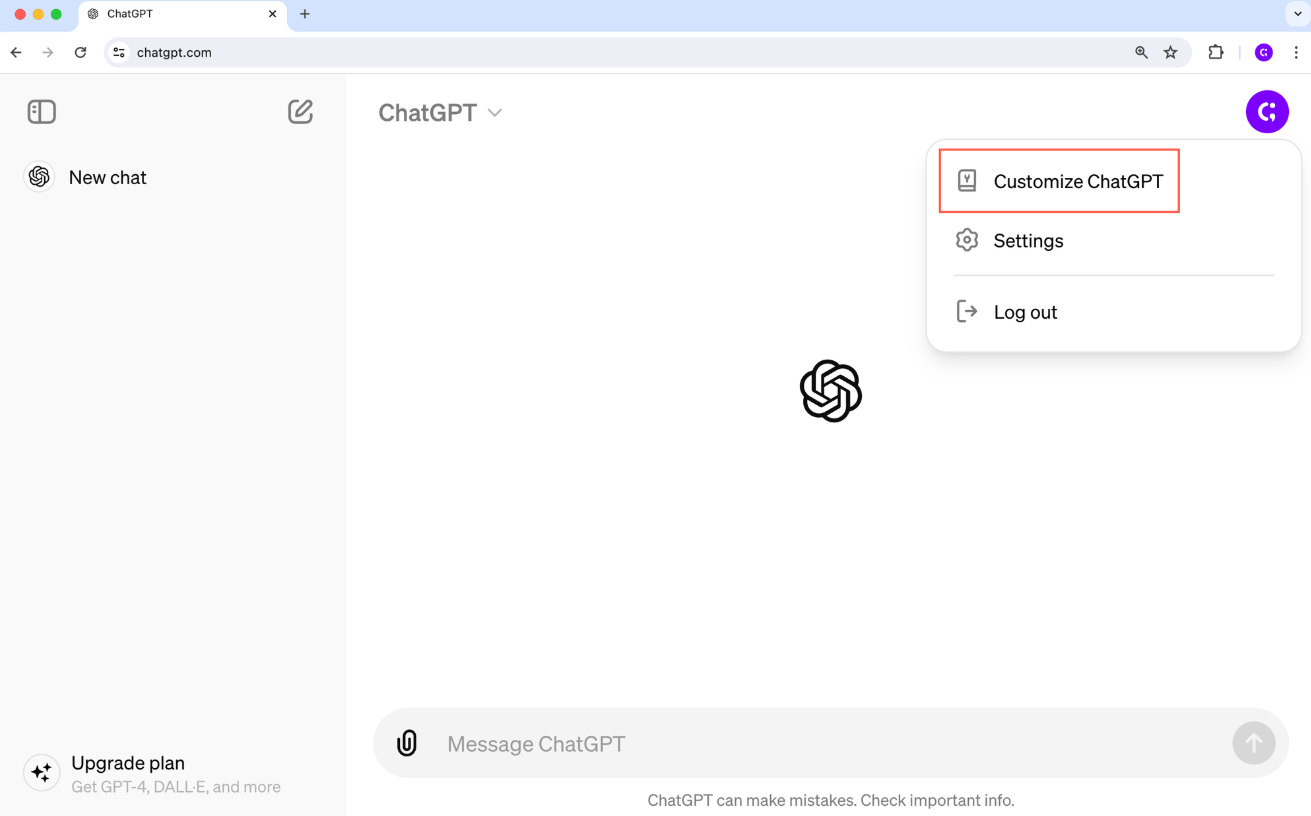
Task: Click the OpenAI logo beside New chat
Action: click(39, 177)
